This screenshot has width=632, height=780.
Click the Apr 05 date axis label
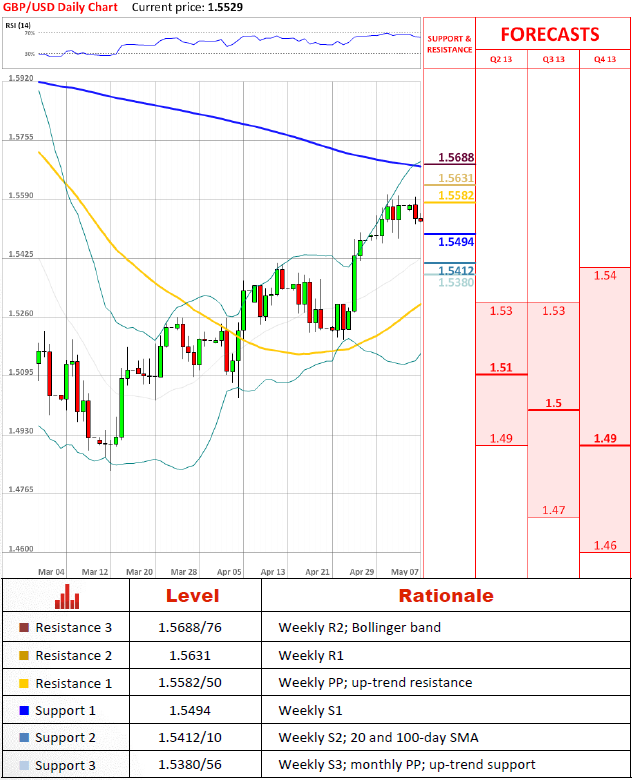229,572
